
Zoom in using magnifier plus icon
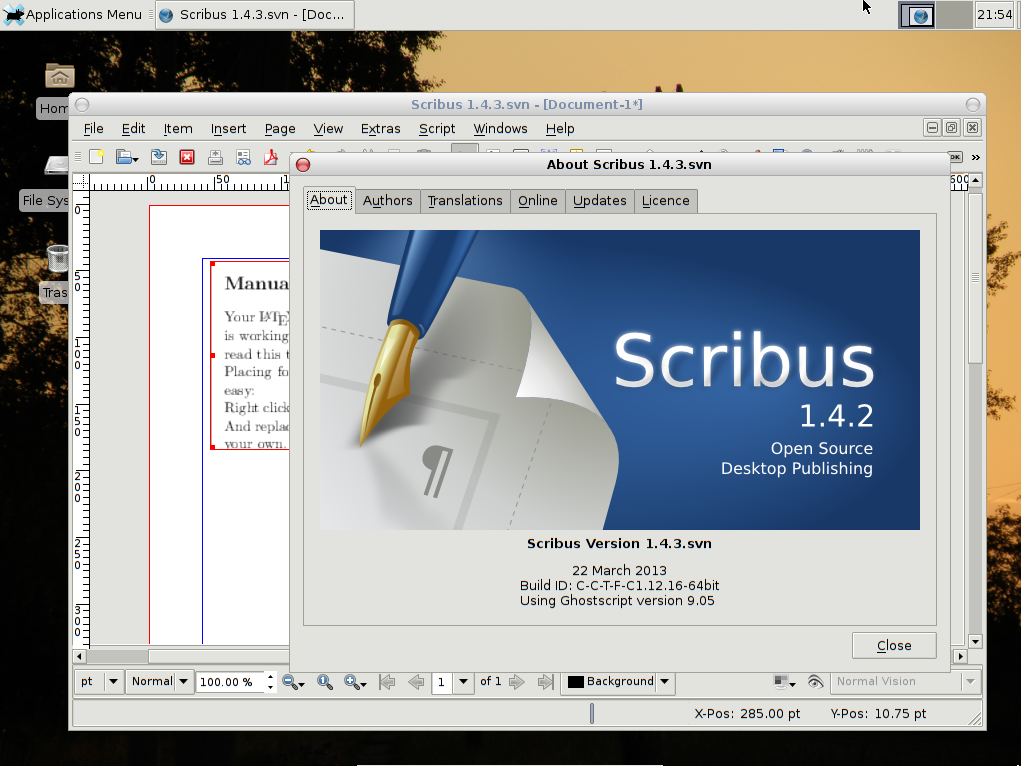click(352, 682)
